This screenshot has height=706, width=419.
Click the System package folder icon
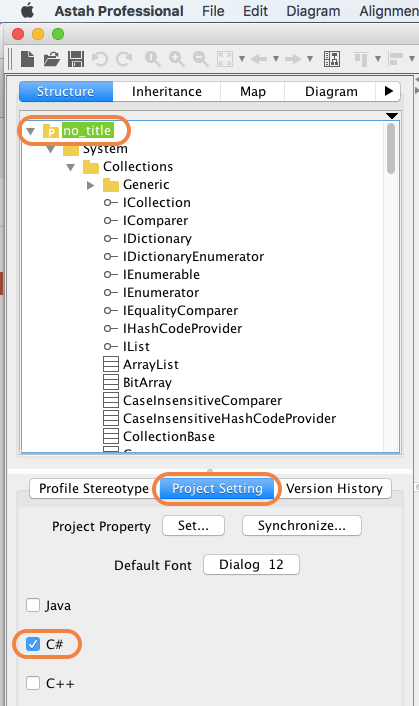click(71, 149)
